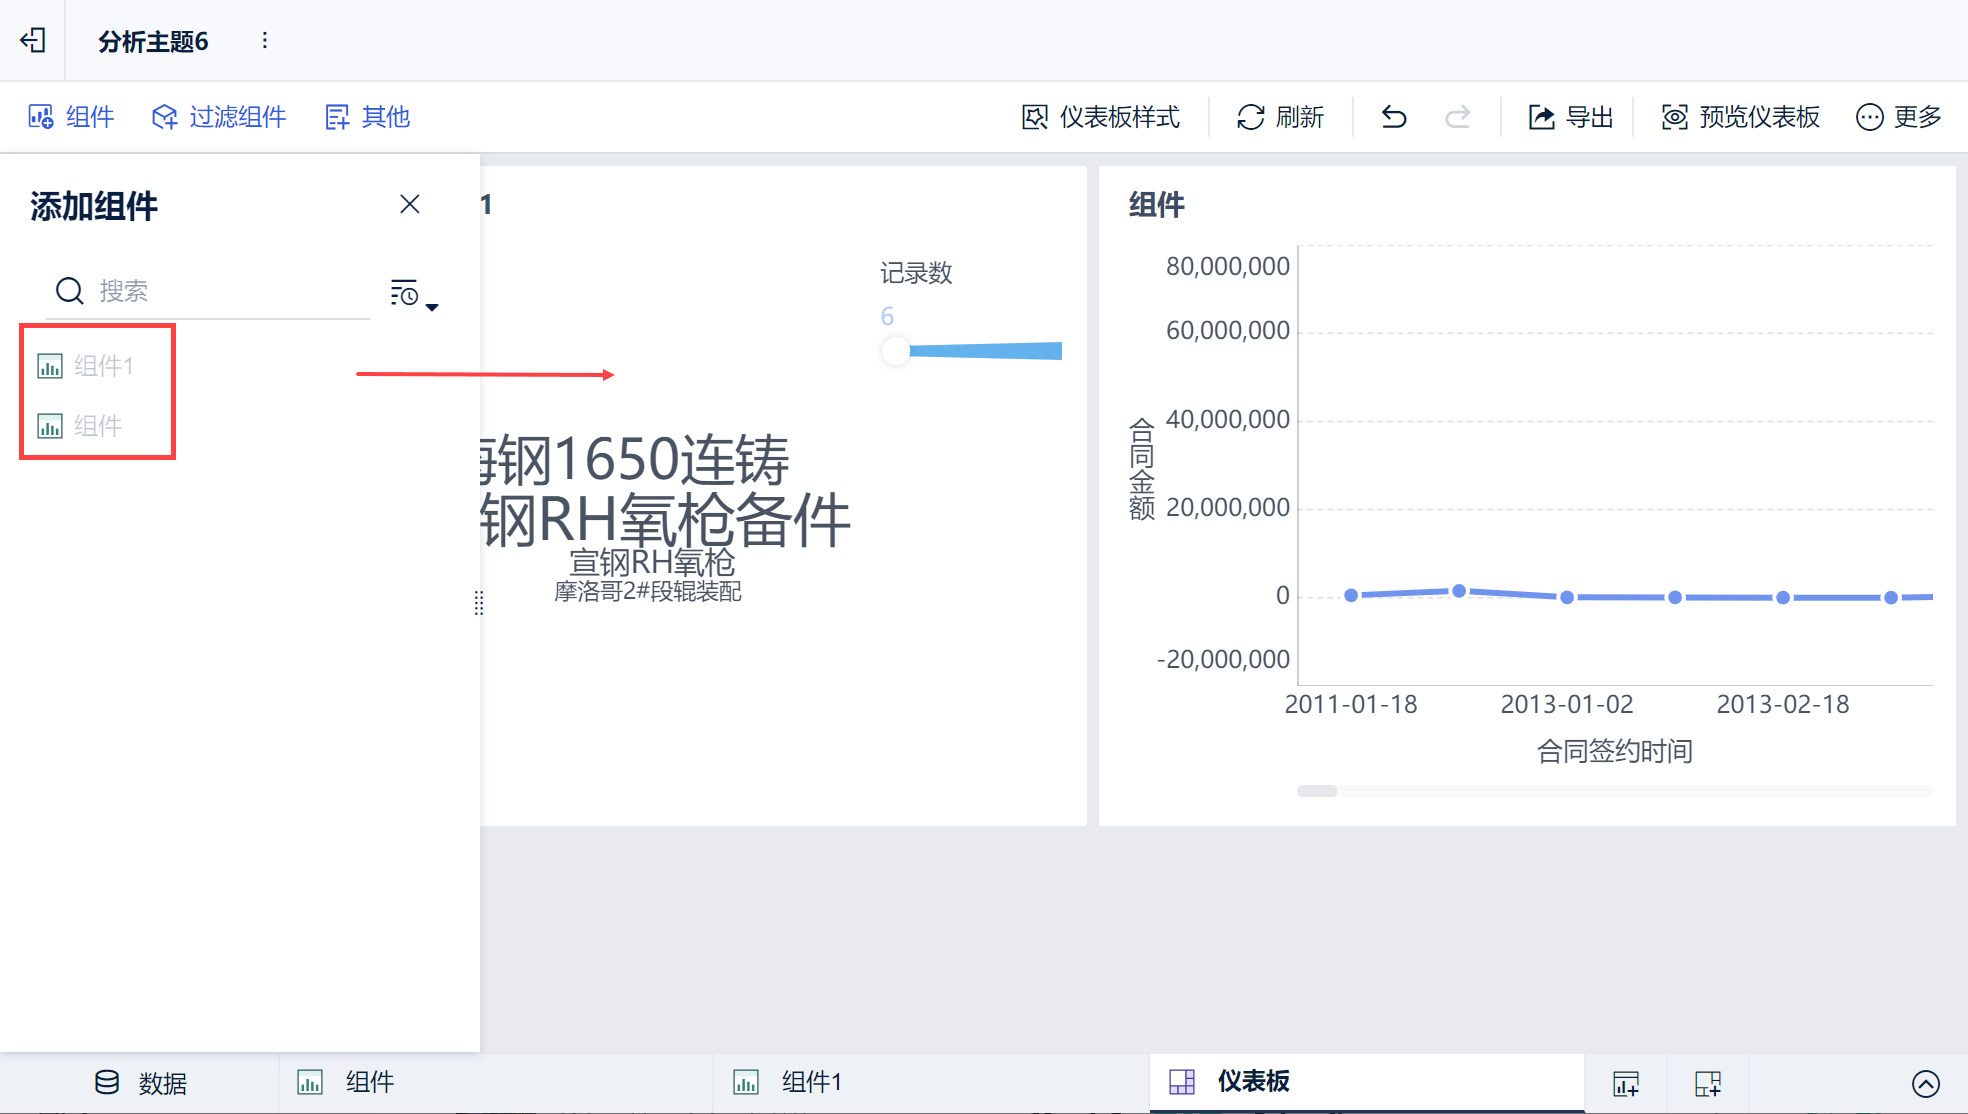1968x1114 pixels.
Task: Click 预览仪表板 preview dashboard
Action: (1740, 117)
